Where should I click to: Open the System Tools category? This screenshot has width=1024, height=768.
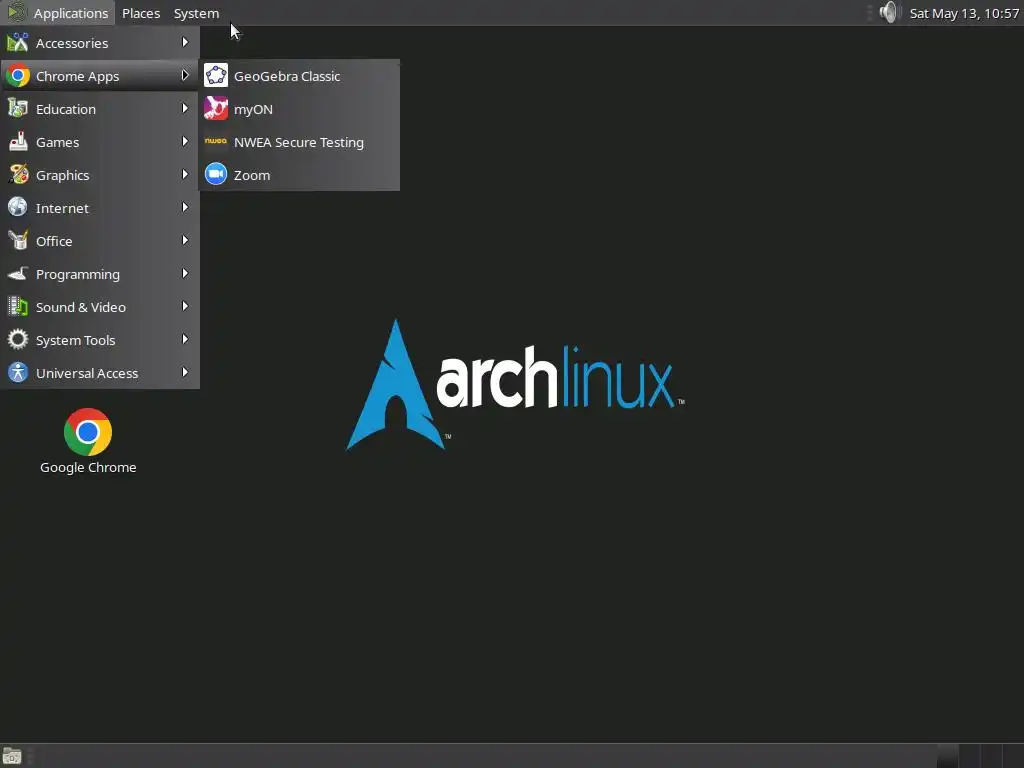[100, 340]
